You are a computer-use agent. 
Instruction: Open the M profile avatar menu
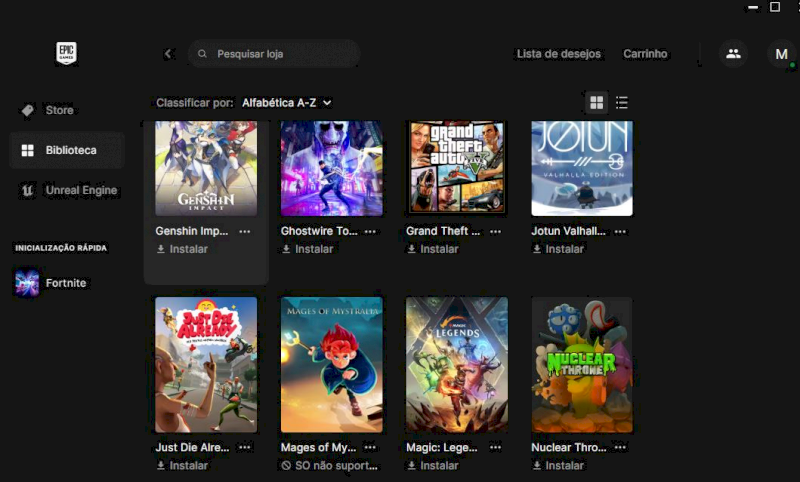[781, 54]
